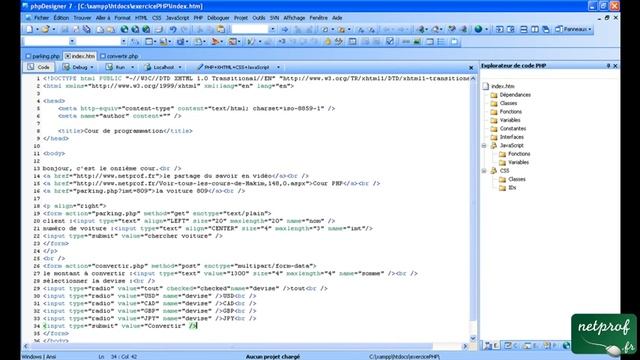Click the 'Ln 34 : Col 42' status bar entry
Viewport: 640px width, 360px height.
(118, 357)
